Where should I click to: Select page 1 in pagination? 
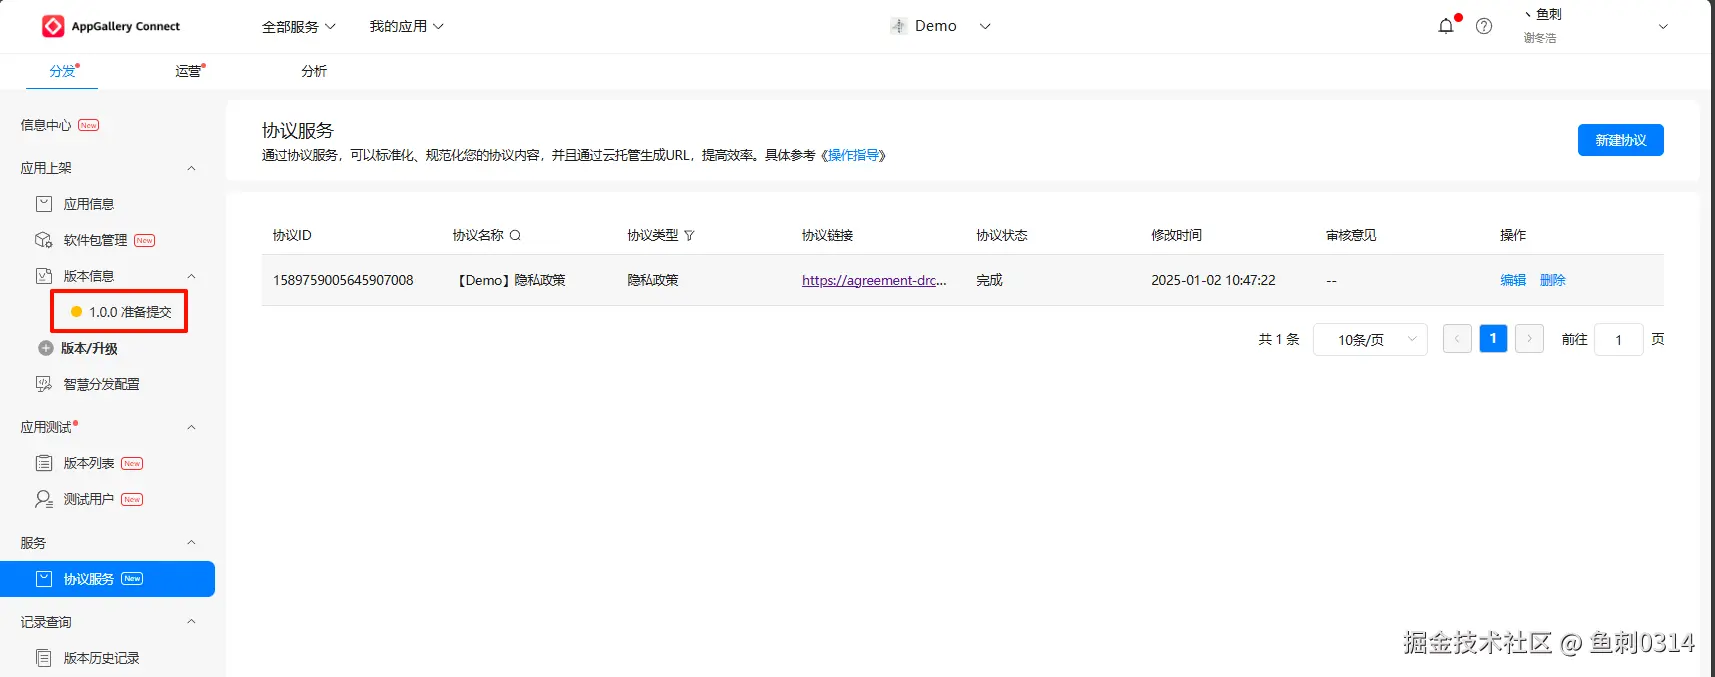coord(1493,339)
